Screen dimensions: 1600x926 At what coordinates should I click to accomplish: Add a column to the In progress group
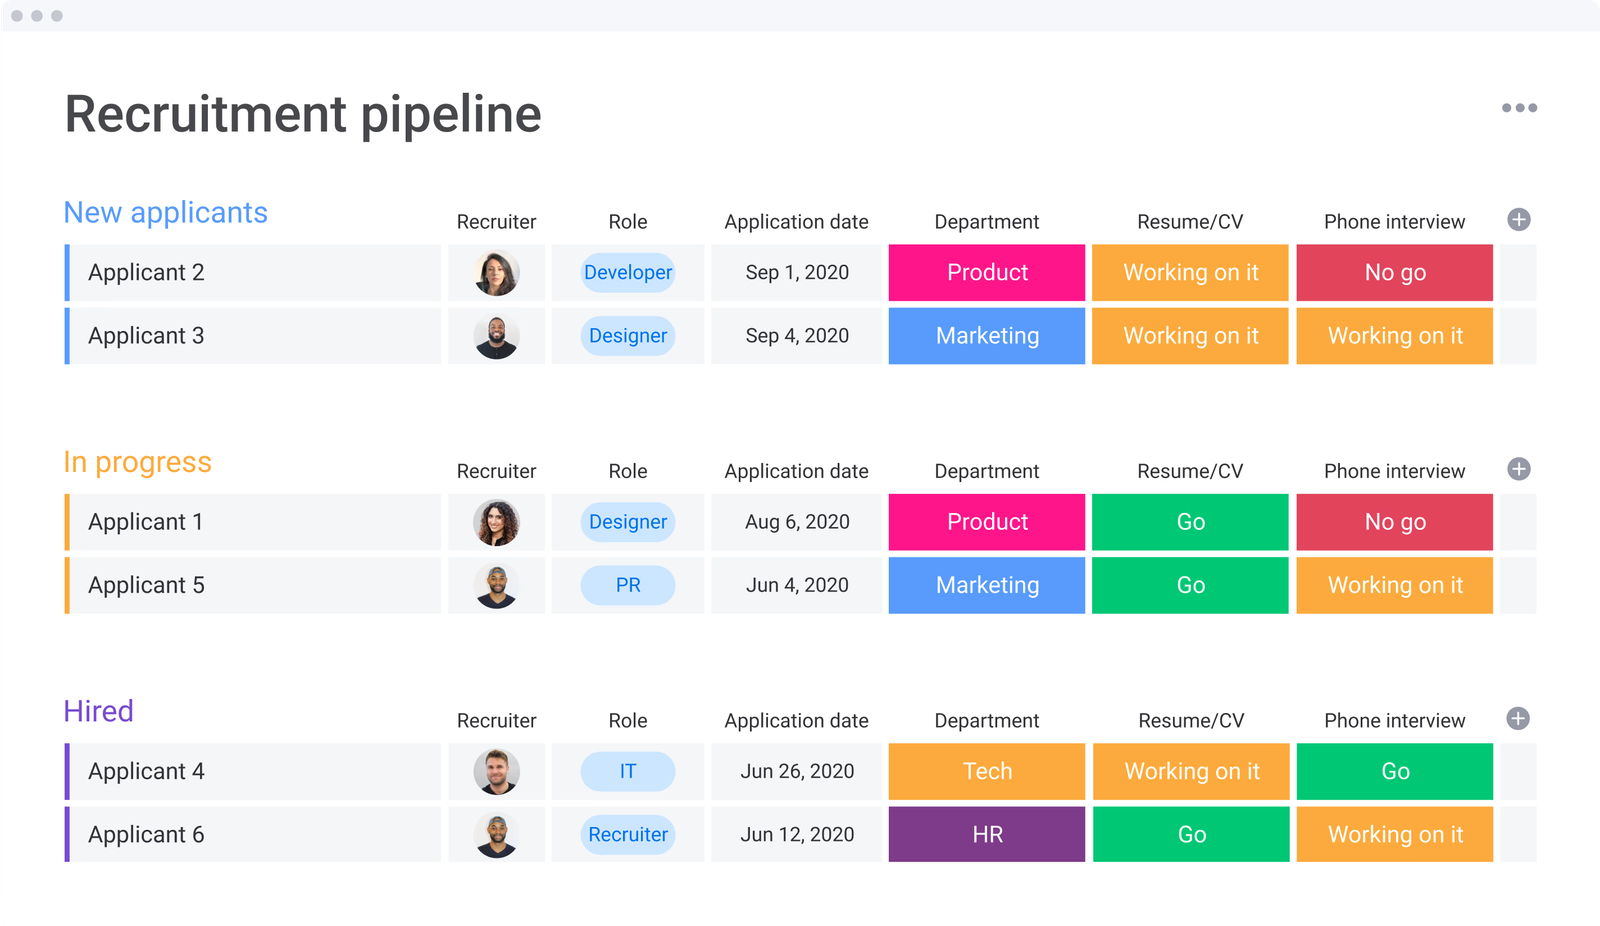[1519, 468]
